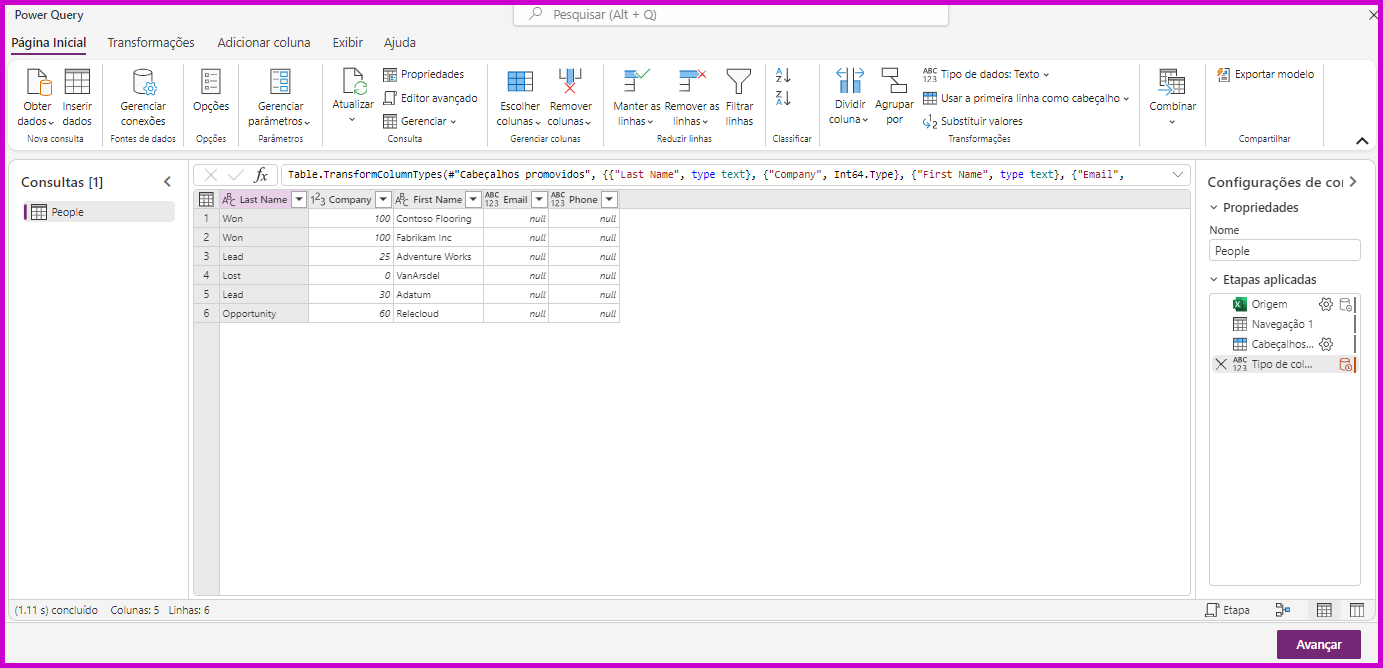Select the Contoso Flooring cell
Screen dimensions: 1383x668
point(438,218)
